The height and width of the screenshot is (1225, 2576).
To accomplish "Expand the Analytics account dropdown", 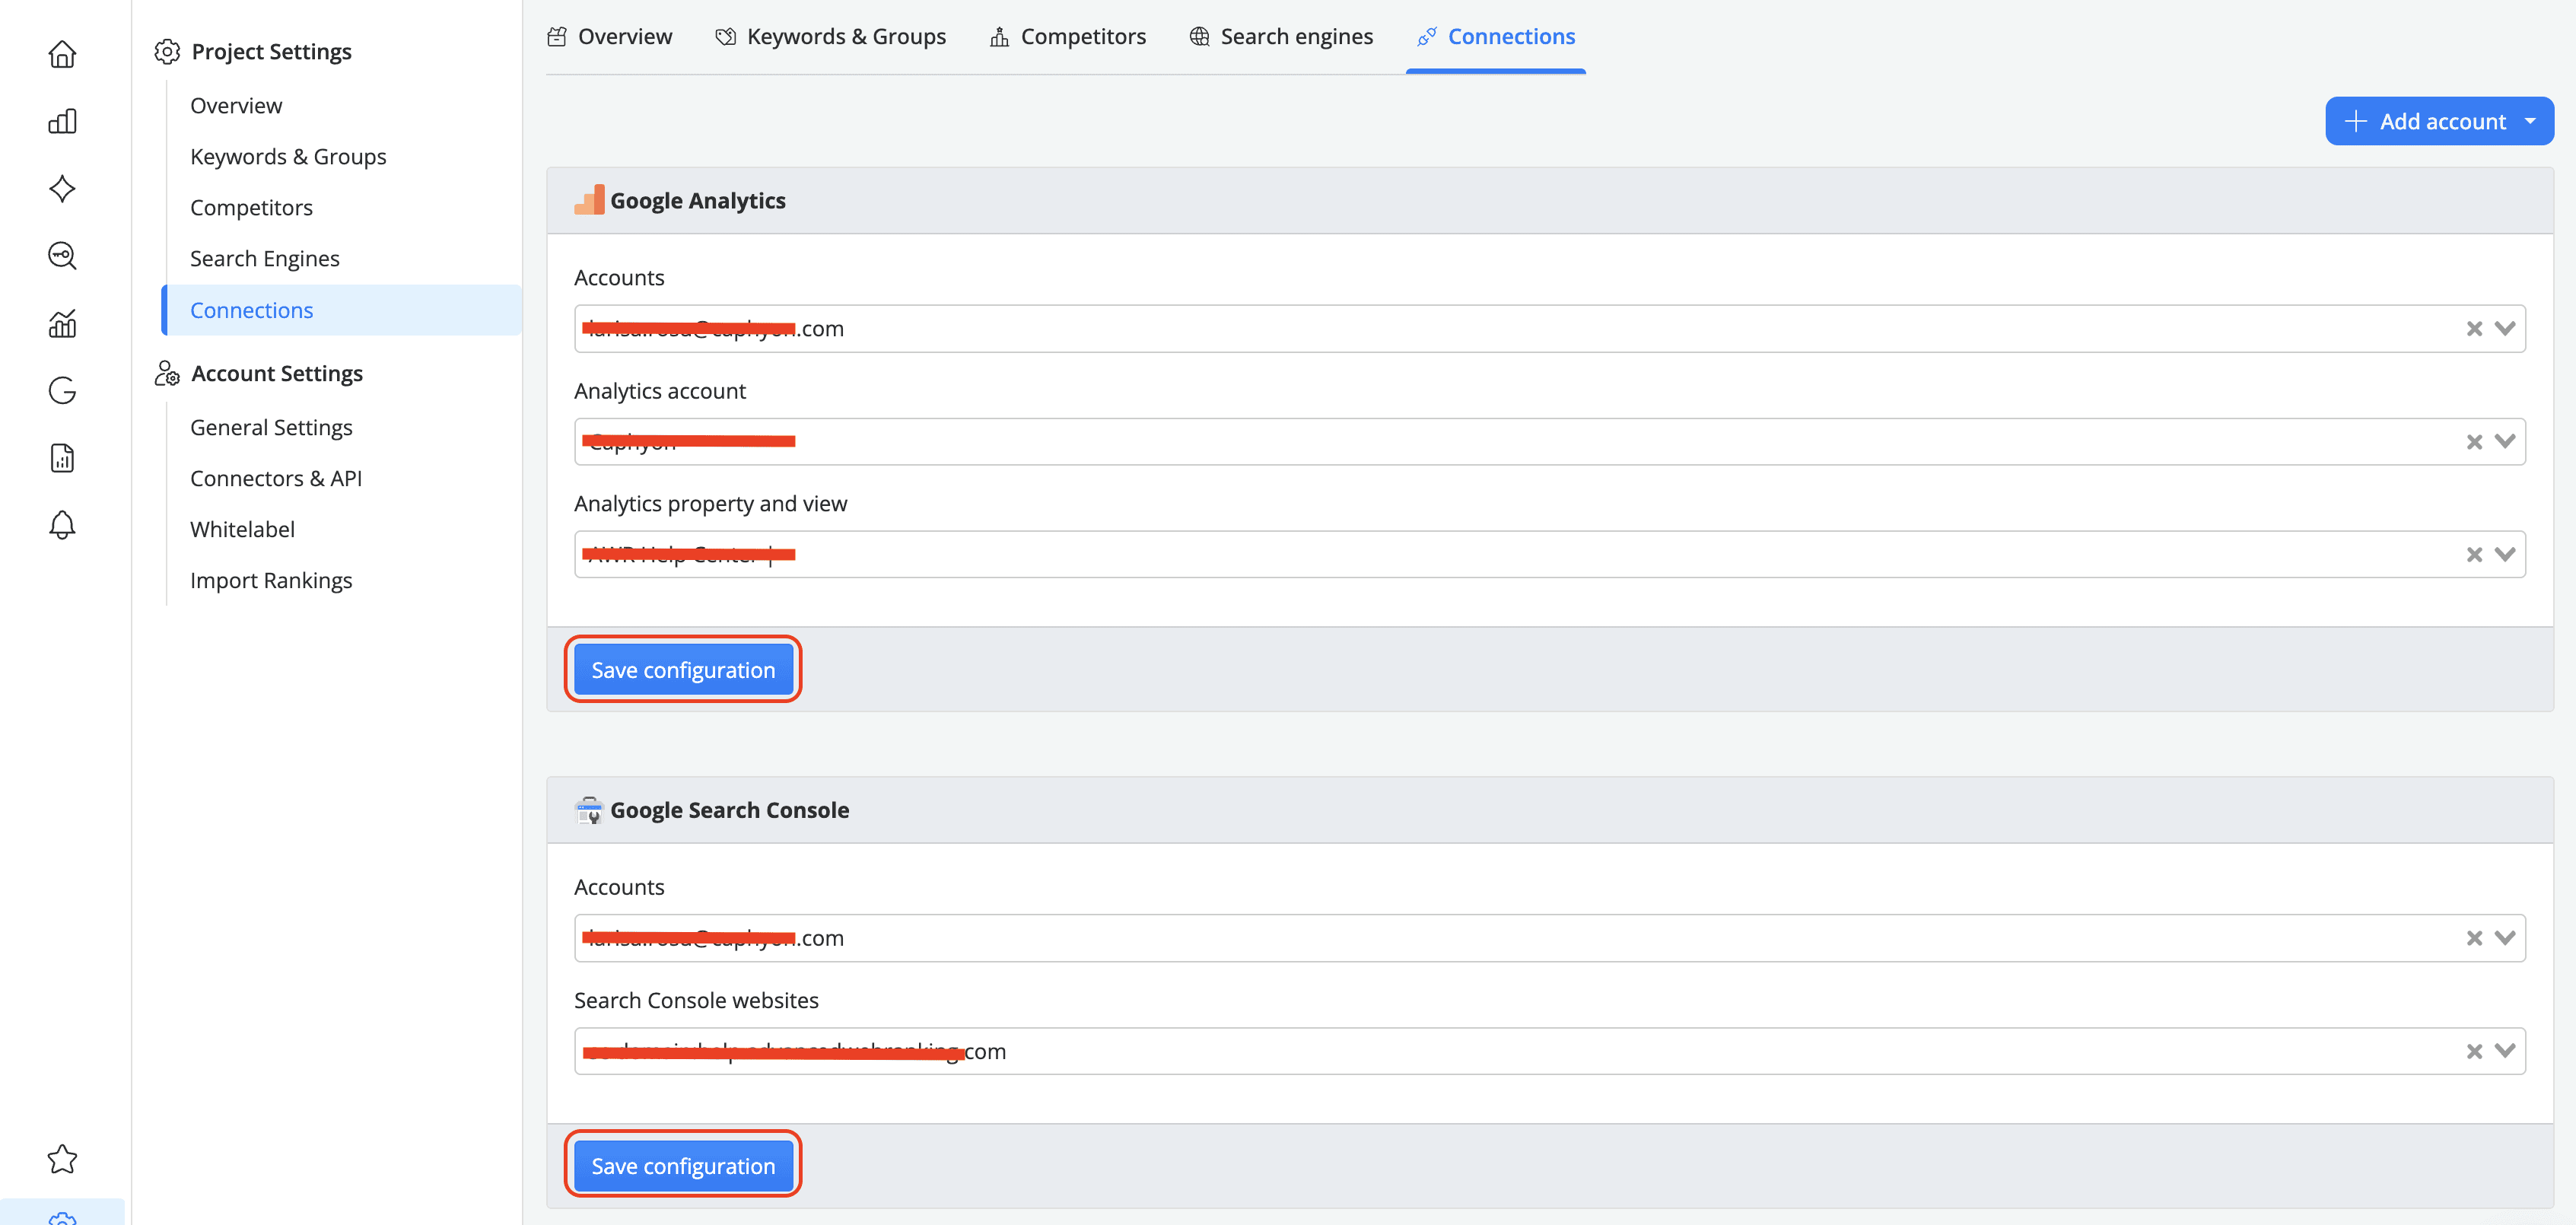I will [2504, 441].
